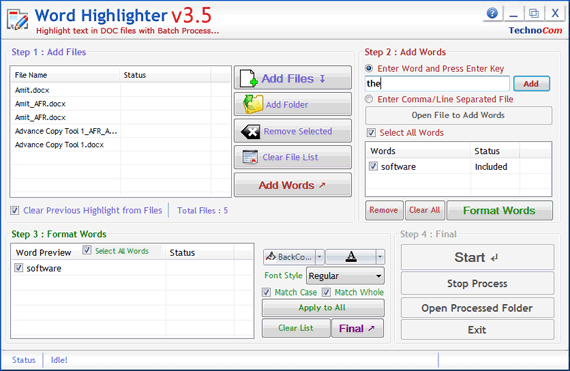Click the Start button
This screenshot has height=371, width=570.
[477, 257]
